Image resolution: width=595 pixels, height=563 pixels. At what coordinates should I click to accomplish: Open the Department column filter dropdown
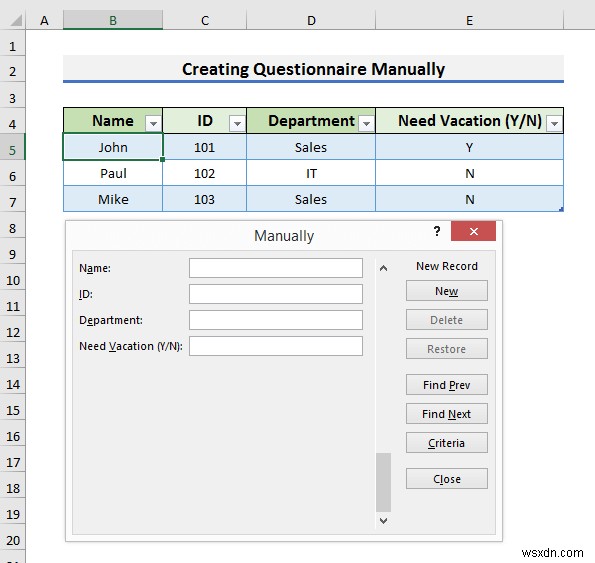(x=366, y=124)
